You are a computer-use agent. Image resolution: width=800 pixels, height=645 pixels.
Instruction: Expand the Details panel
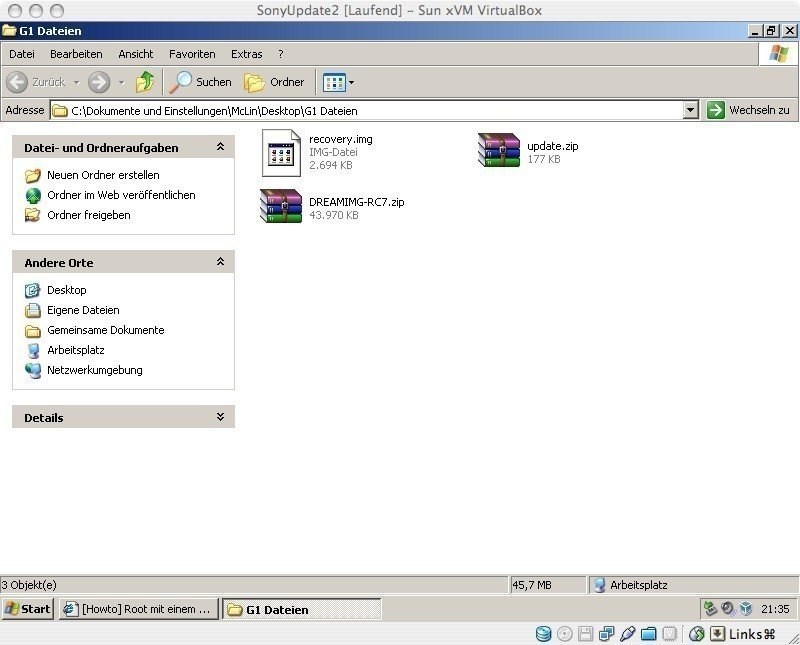(220, 417)
